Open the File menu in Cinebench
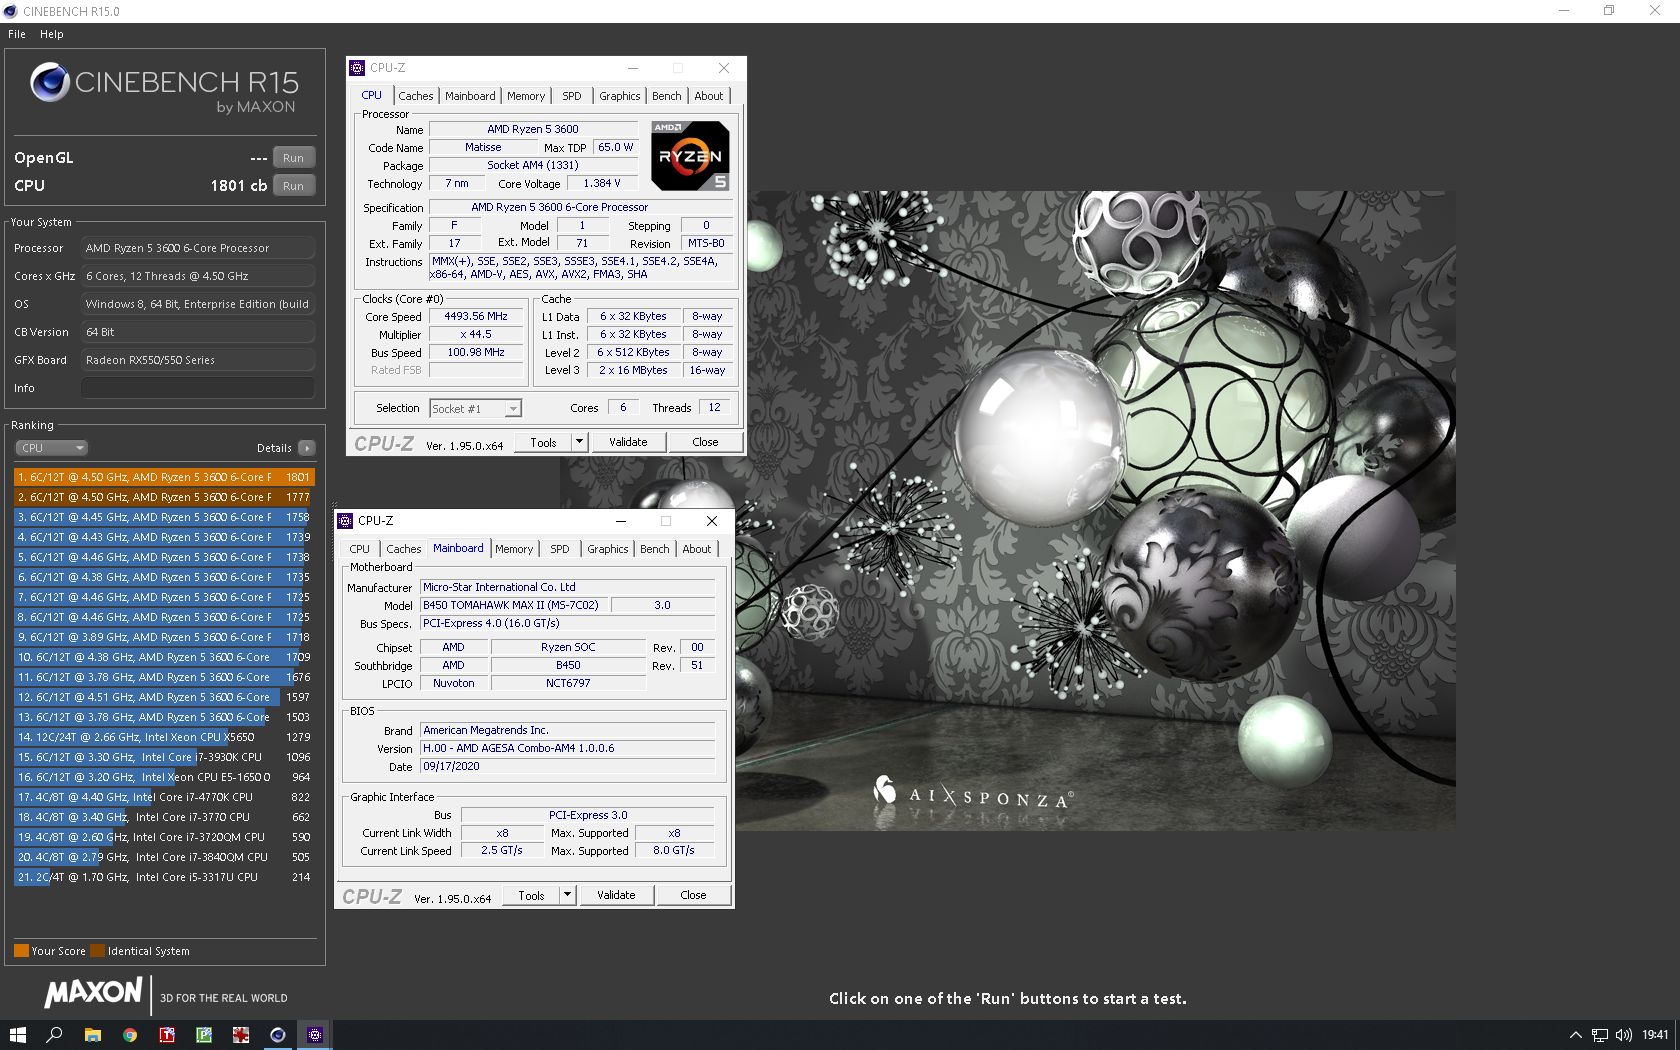 (x=17, y=34)
